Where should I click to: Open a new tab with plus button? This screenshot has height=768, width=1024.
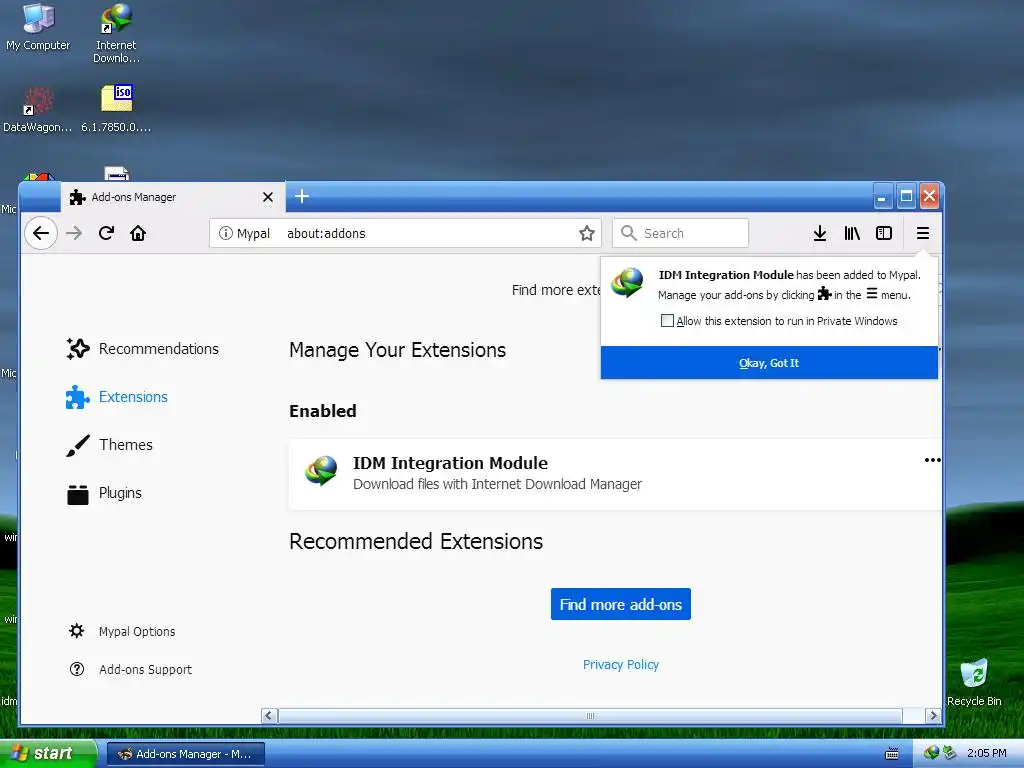tap(302, 196)
